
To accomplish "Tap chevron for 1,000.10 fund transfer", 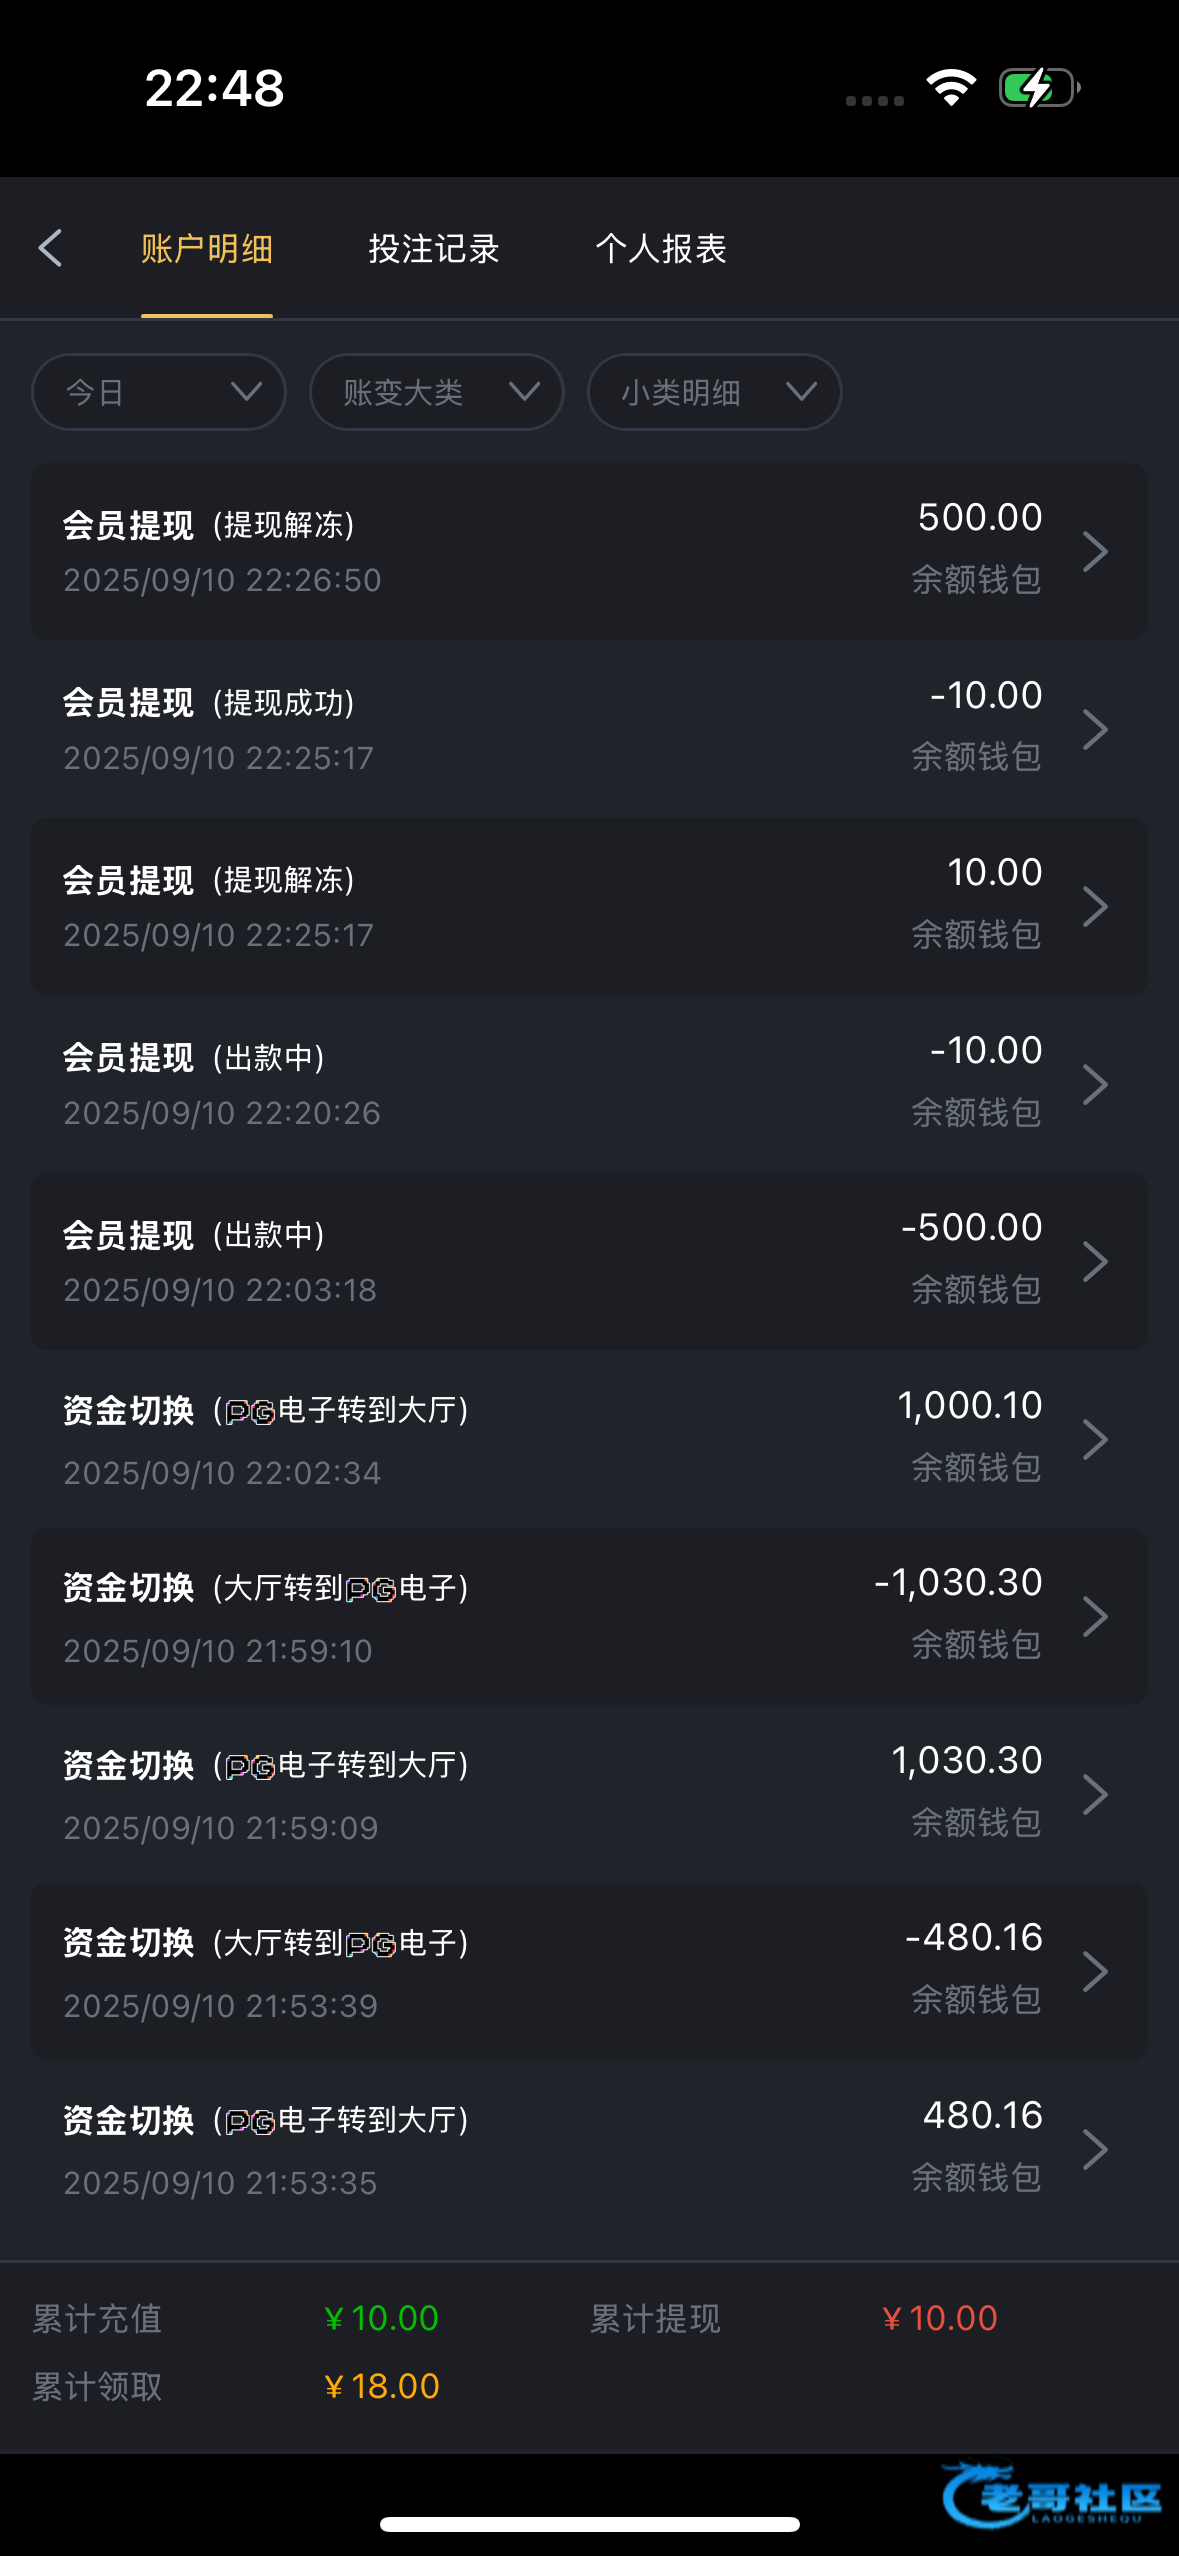I will tap(1095, 1439).
